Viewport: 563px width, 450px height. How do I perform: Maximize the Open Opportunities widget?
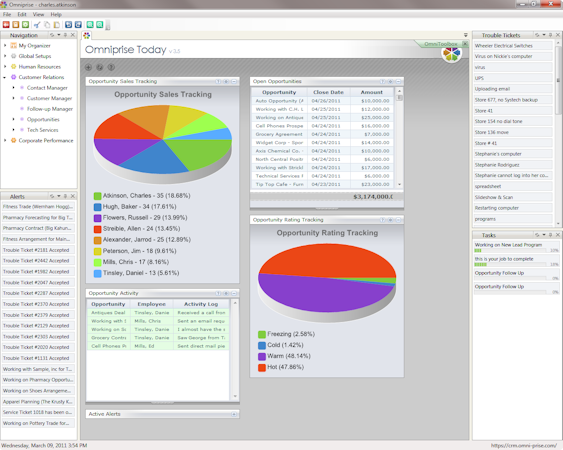(391, 82)
